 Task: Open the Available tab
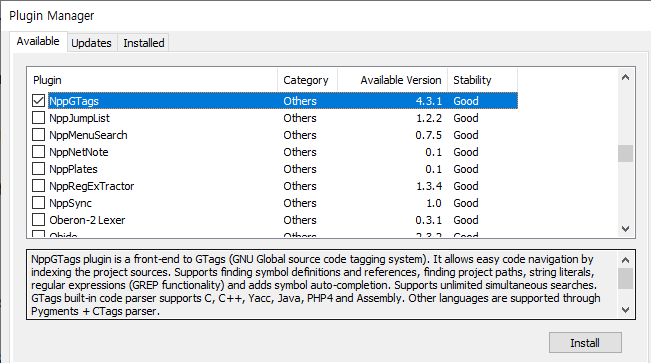click(38, 42)
